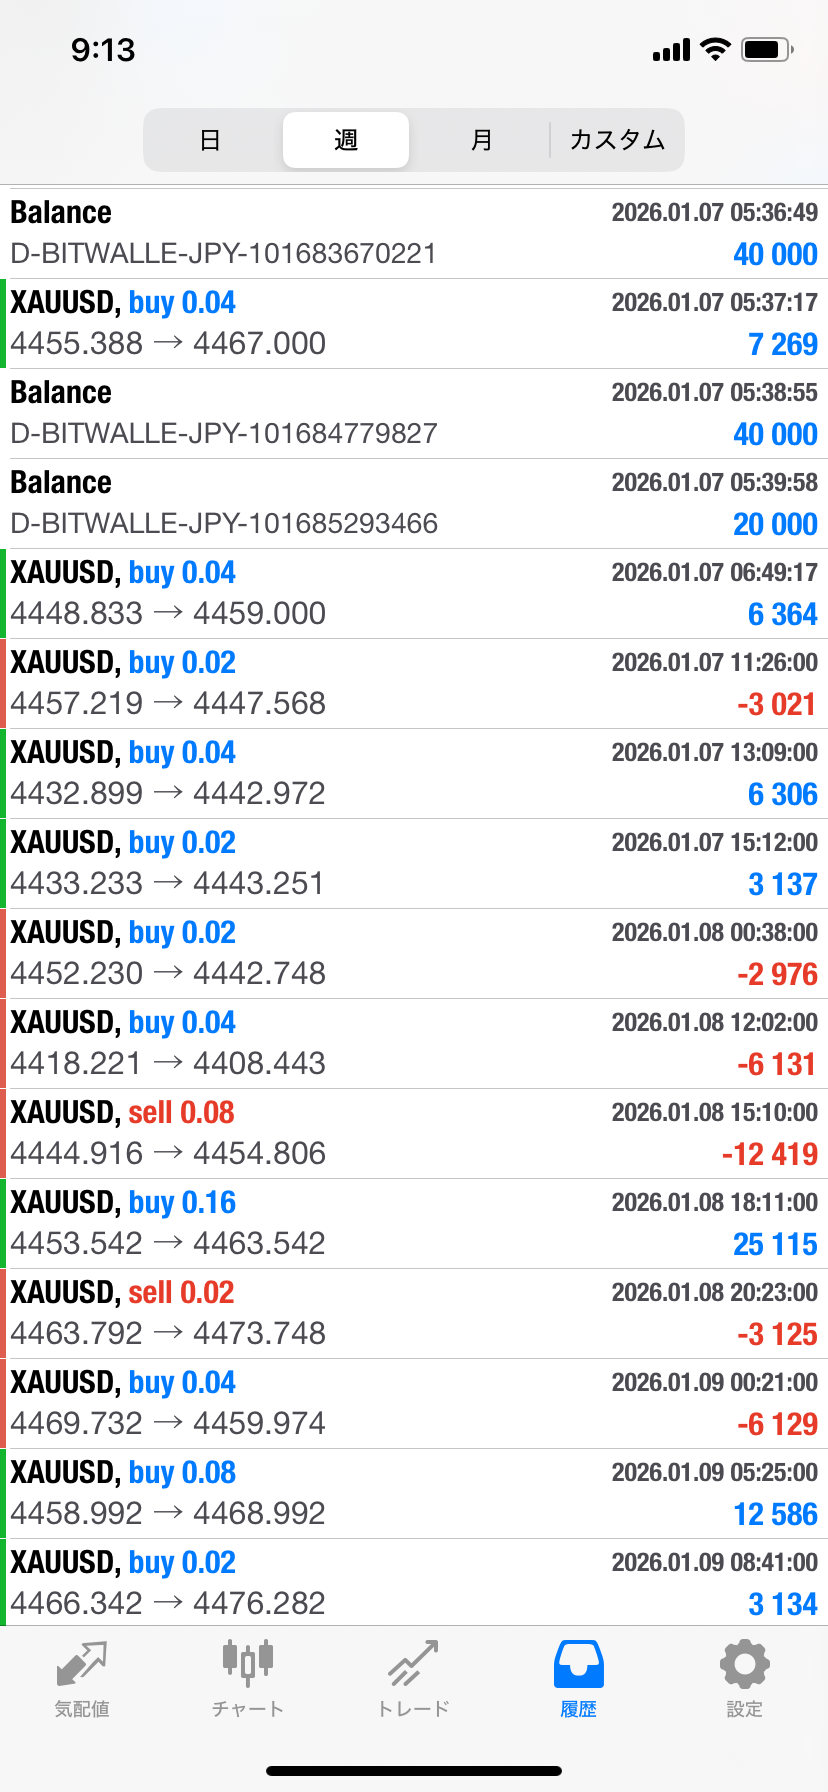The height and width of the screenshot is (1792, 828).
Task: Open the XAUUSD buy 0.16 trade row
Action: [x=414, y=1223]
